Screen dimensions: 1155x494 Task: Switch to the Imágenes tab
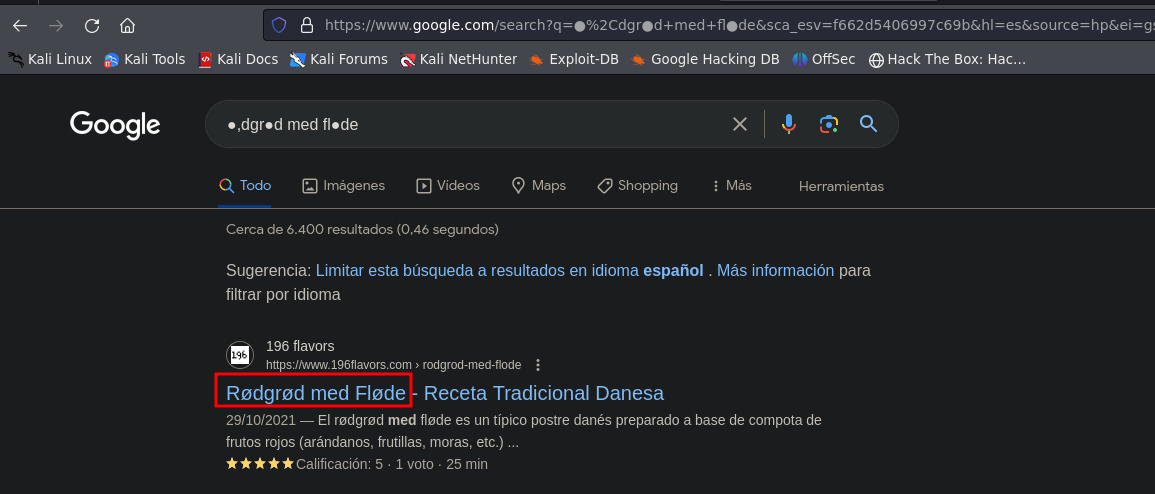tap(343, 186)
